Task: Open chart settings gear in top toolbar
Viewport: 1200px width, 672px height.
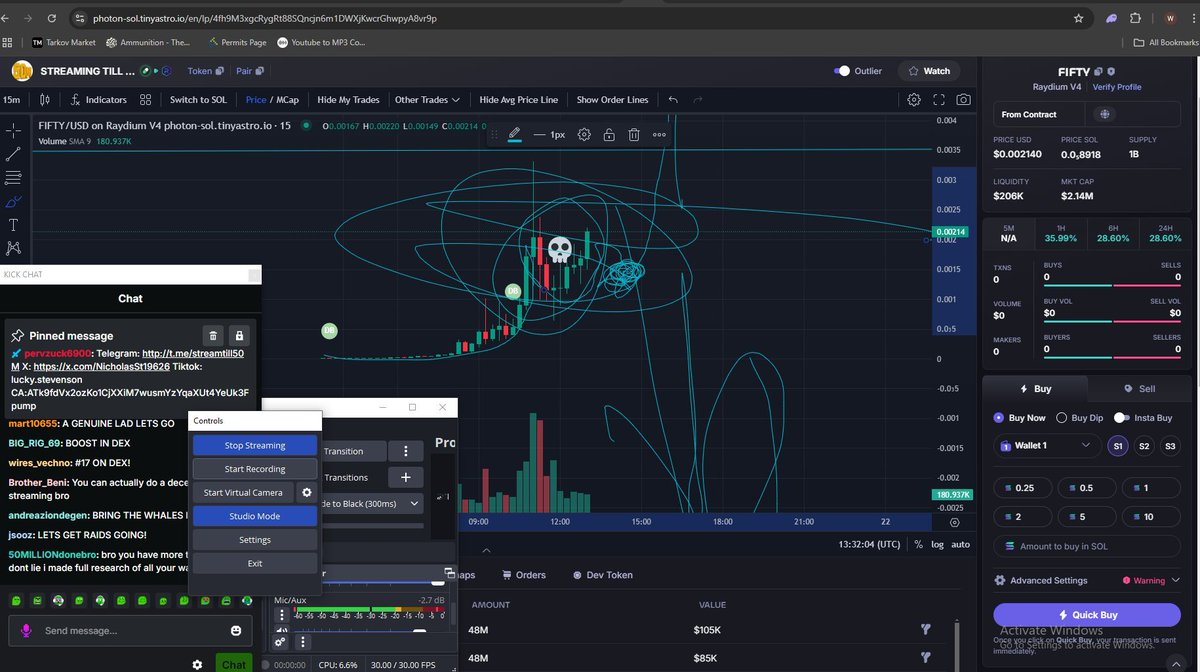Action: coord(914,100)
